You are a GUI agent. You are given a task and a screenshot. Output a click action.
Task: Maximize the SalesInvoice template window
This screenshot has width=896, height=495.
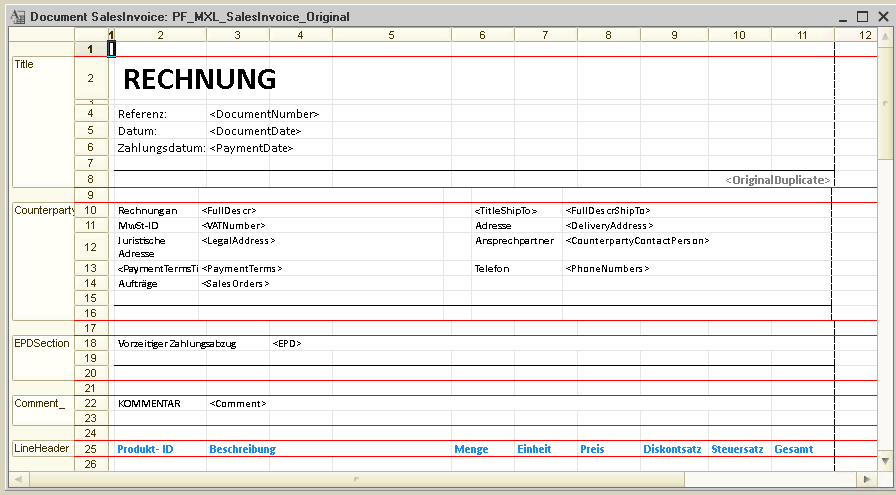(x=862, y=17)
